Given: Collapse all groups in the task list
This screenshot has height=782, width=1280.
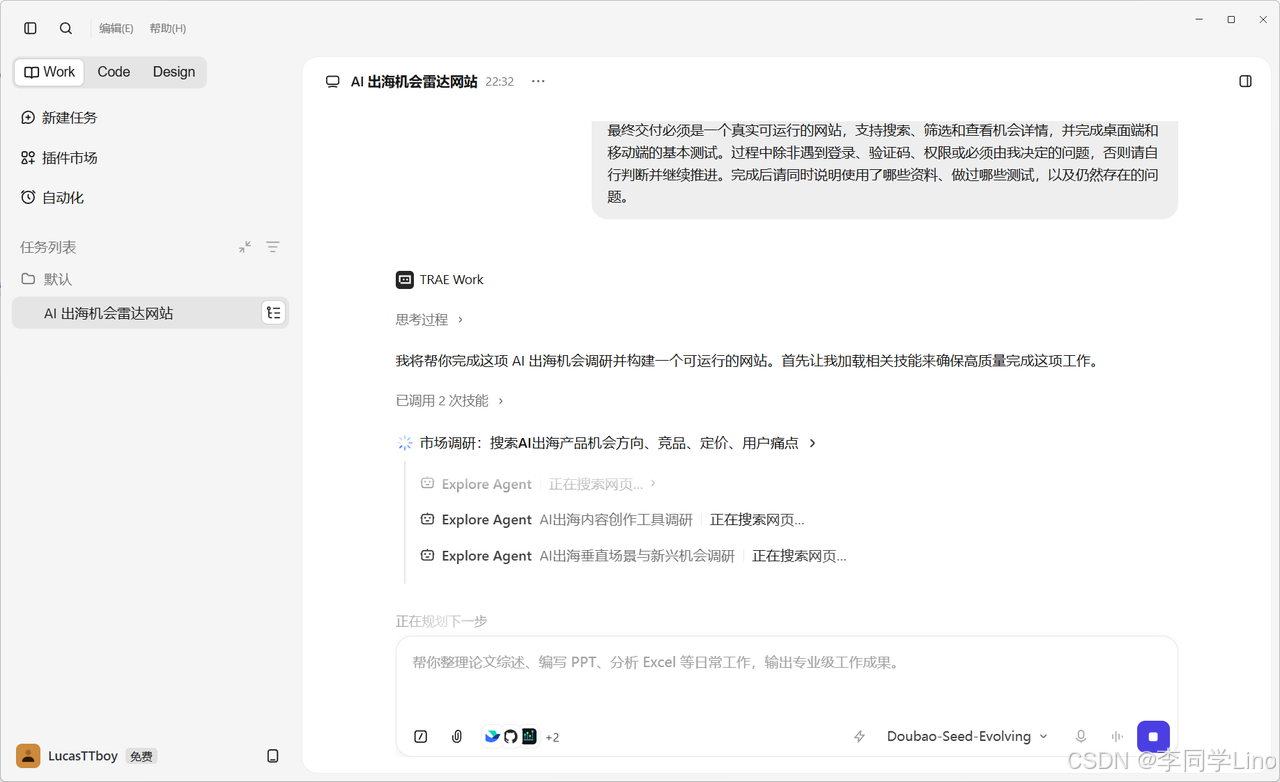Looking at the screenshot, I should click(245, 247).
